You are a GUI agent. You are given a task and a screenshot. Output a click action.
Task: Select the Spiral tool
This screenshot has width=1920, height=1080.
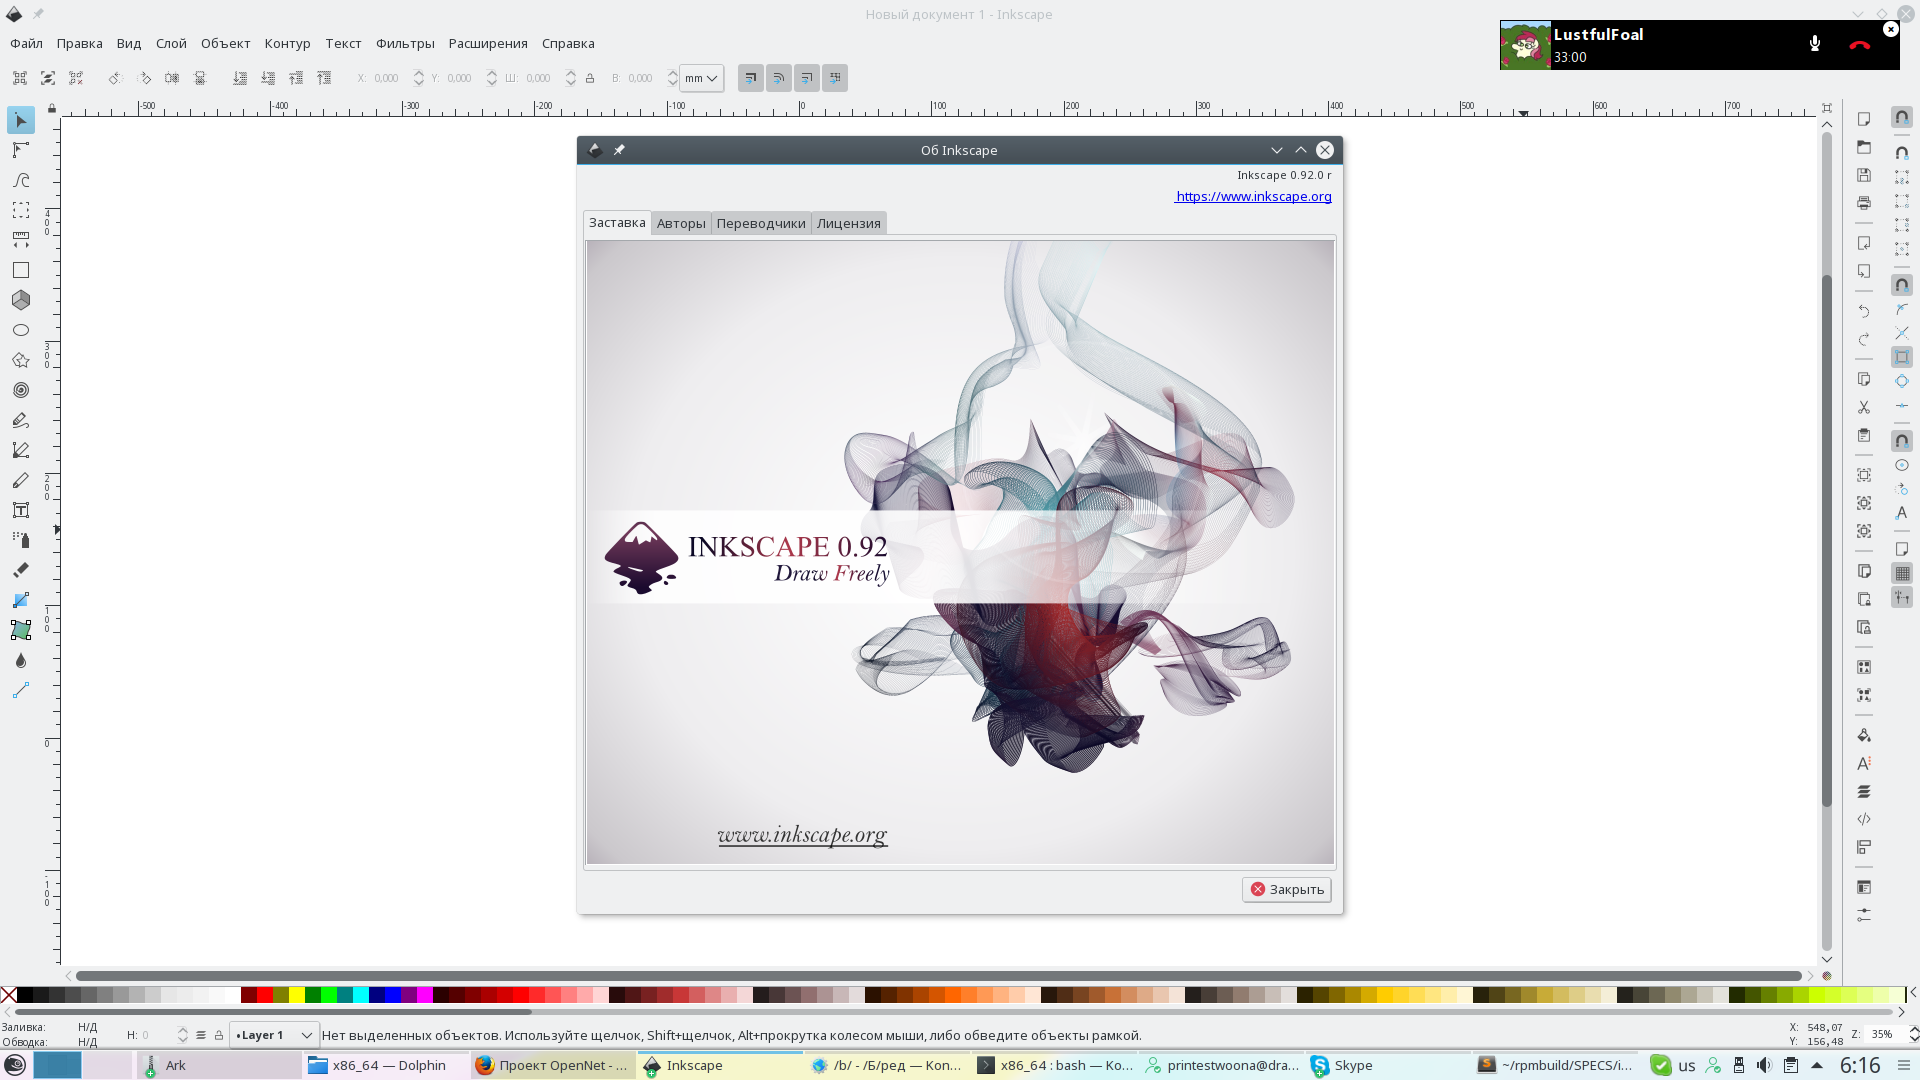[21, 390]
